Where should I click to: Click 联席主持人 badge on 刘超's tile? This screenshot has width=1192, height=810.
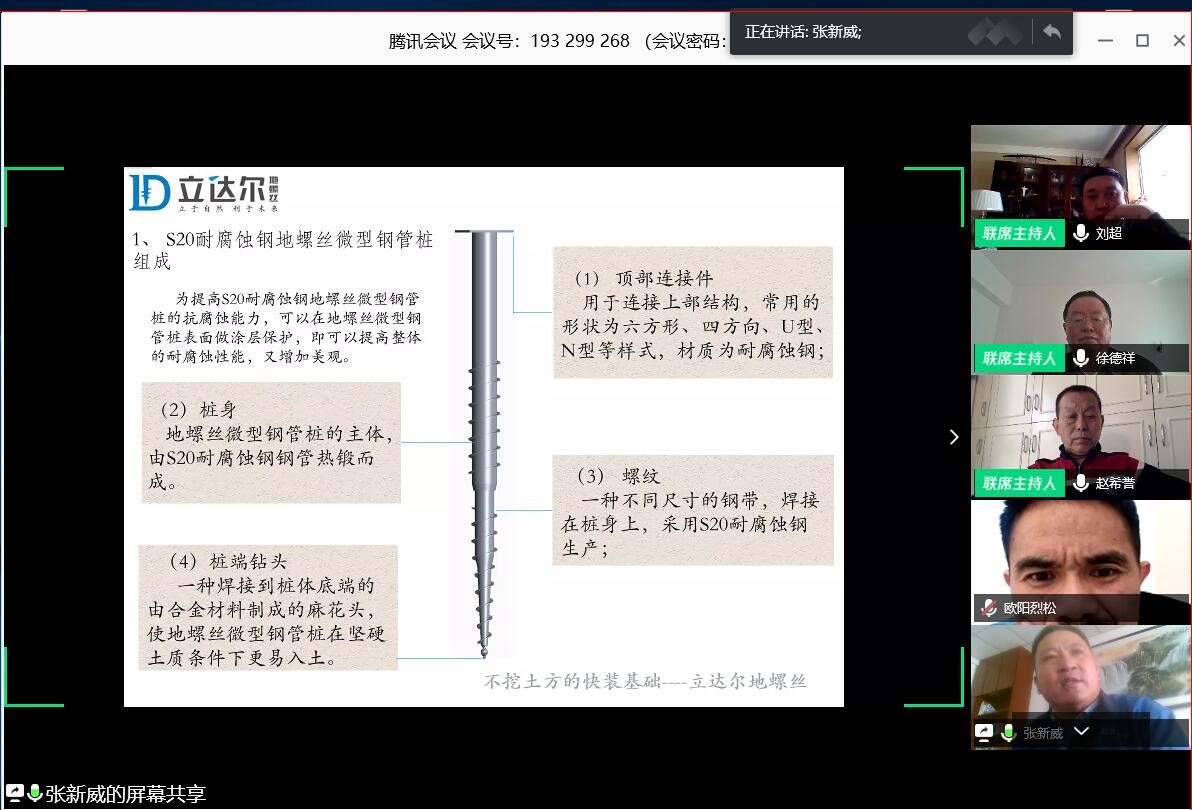point(1018,233)
